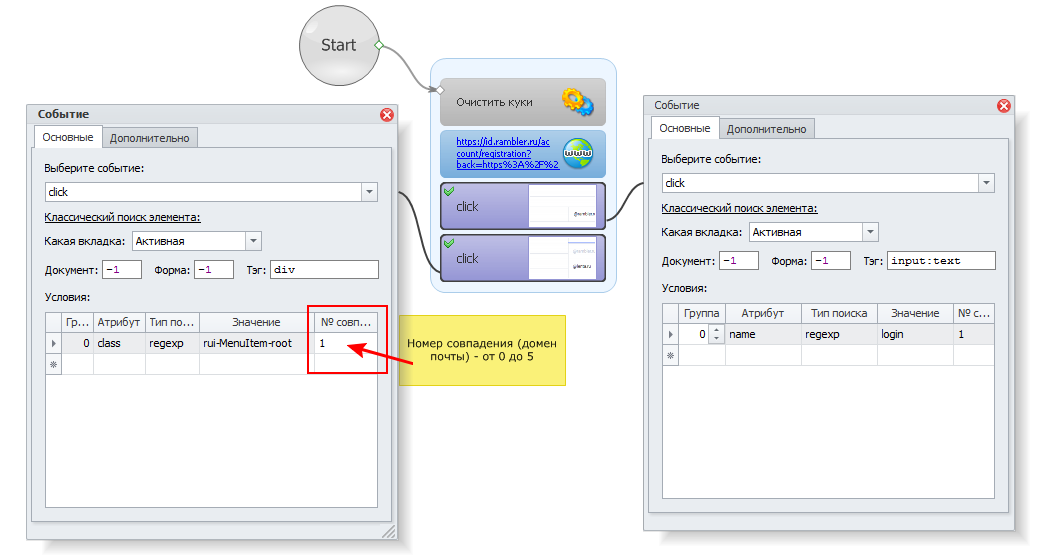Click rui-MenuItem-root value cell
This screenshot has width=1037, height=558.
[x=257, y=343]
